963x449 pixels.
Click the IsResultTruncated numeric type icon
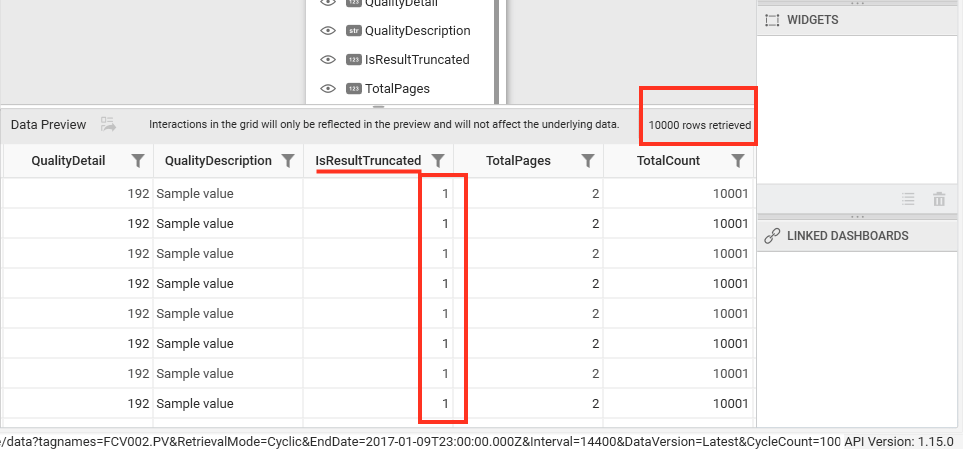pyautogui.click(x=353, y=60)
